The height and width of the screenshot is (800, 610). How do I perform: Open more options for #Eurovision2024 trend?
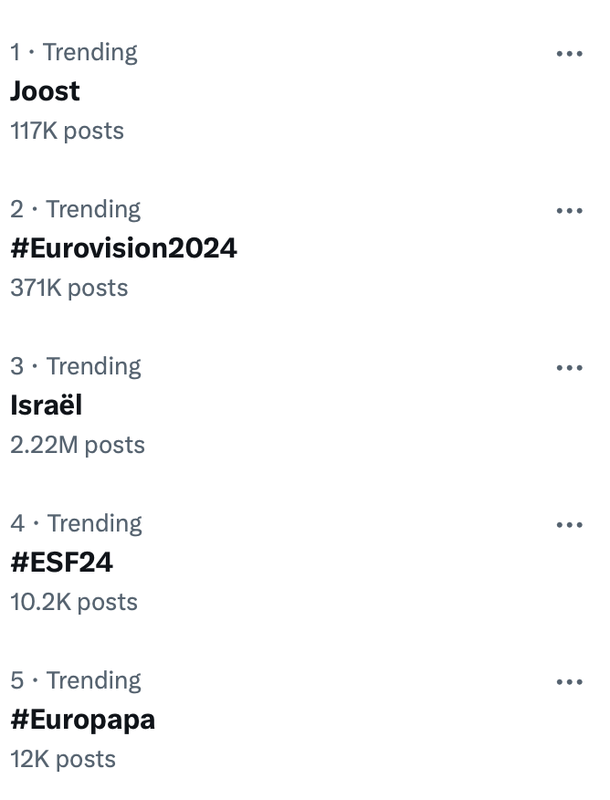(569, 211)
